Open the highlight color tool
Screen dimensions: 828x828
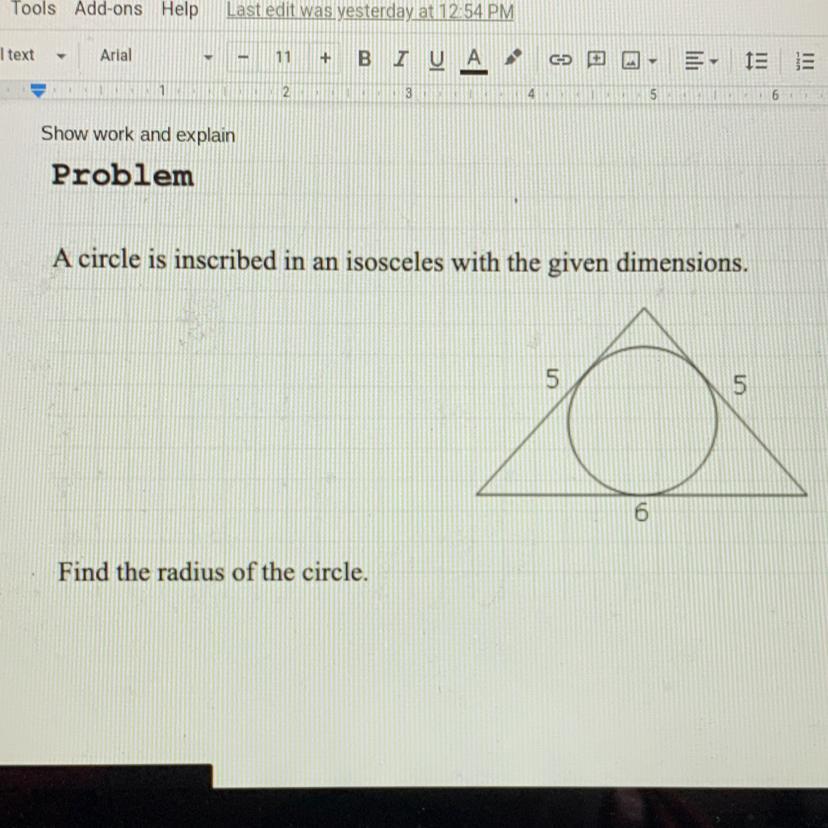(x=512, y=58)
